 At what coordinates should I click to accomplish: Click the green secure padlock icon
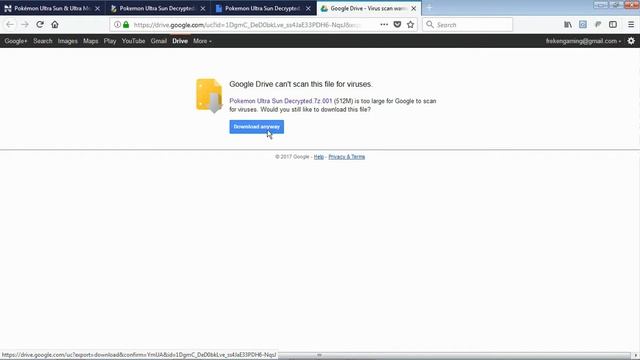coord(126,24)
